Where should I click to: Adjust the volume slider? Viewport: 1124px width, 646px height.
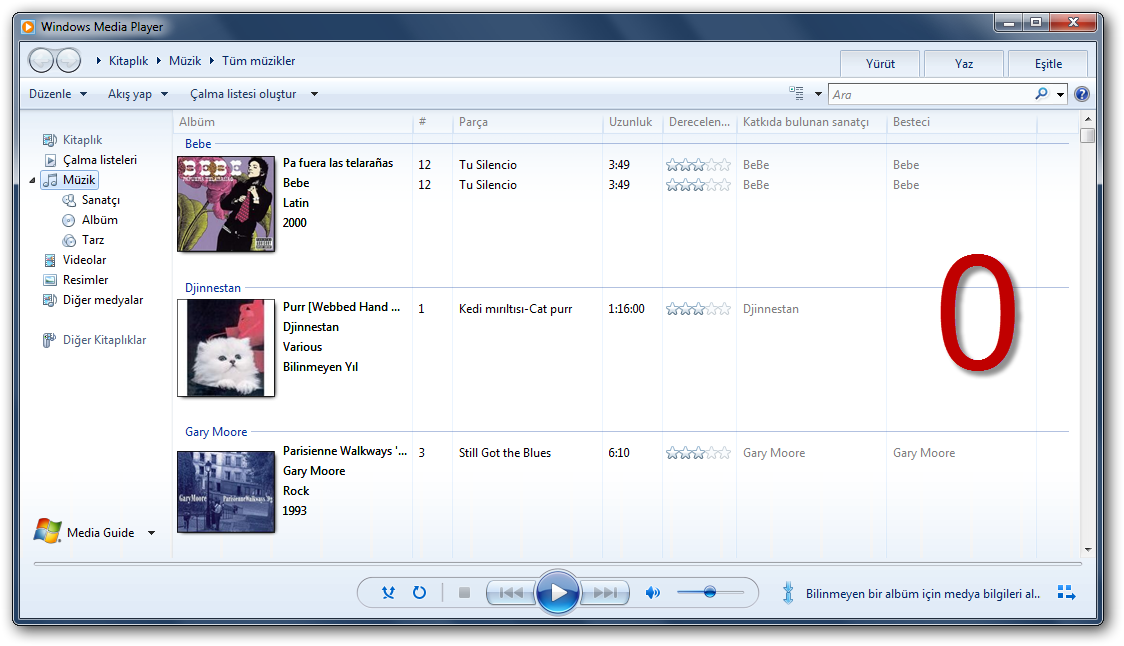tap(710, 592)
